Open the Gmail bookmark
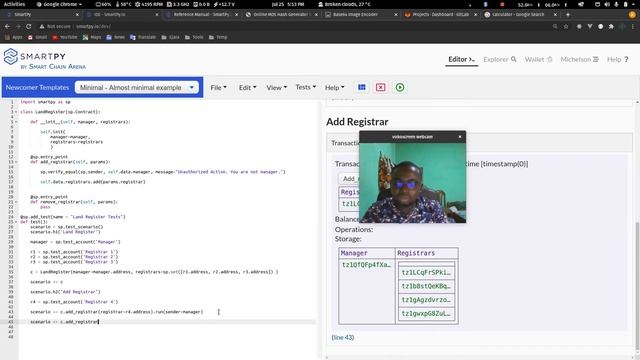 tap(37, 37)
